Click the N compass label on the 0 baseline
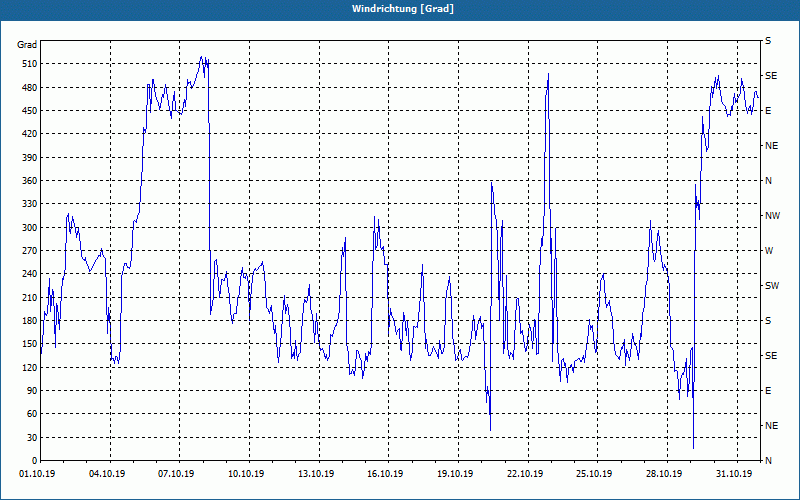The height and width of the screenshot is (500, 800). (768, 461)
